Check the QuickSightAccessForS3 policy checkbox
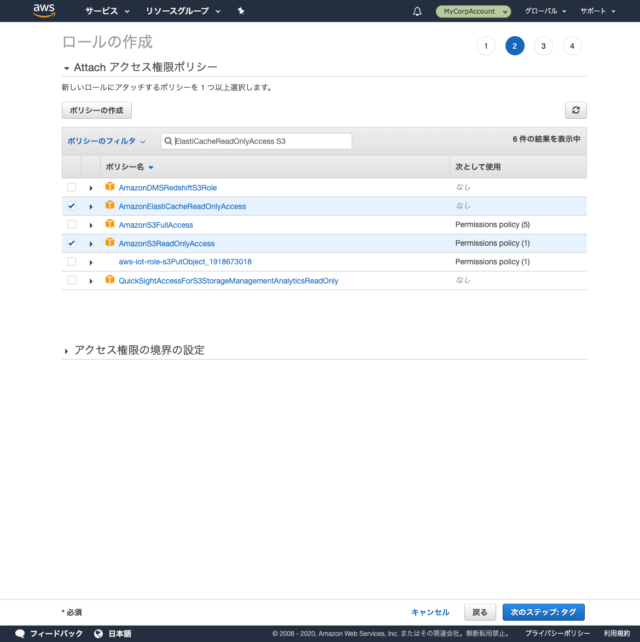Image resolution: width=640 pixels, height=642 pixels. pos(72,280)
